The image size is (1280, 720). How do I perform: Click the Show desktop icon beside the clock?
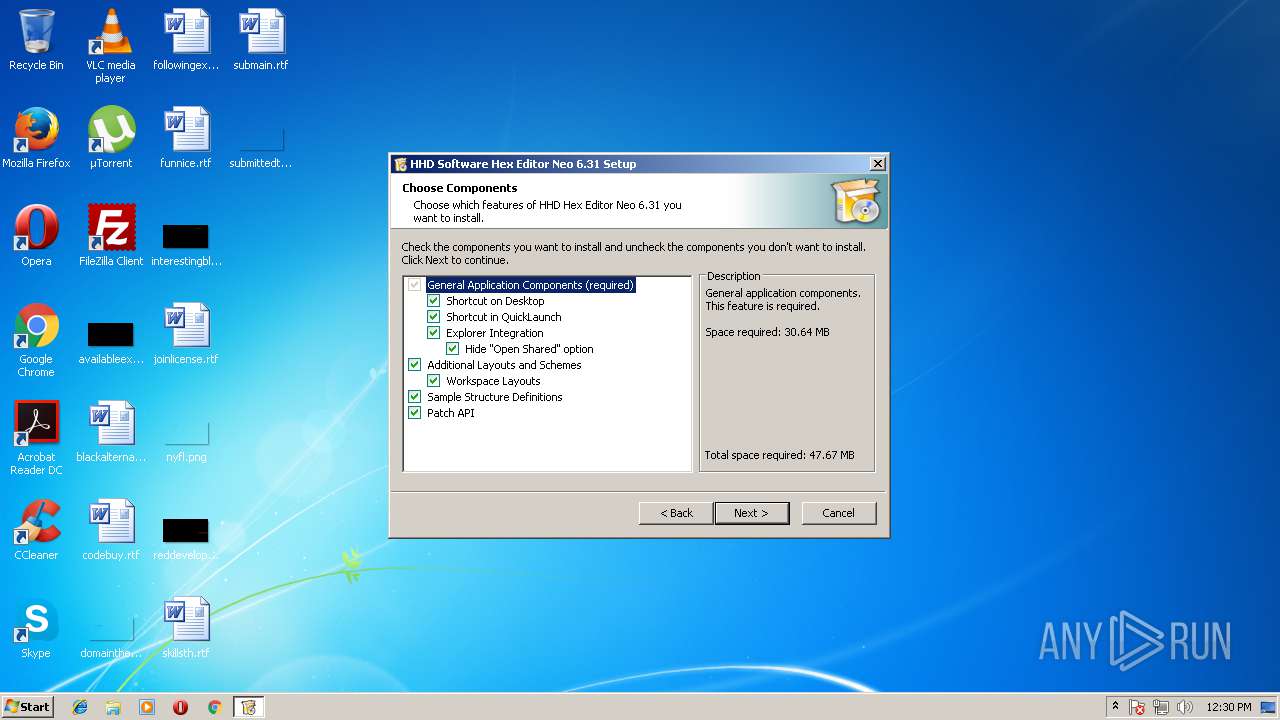tap(1270, 707)
